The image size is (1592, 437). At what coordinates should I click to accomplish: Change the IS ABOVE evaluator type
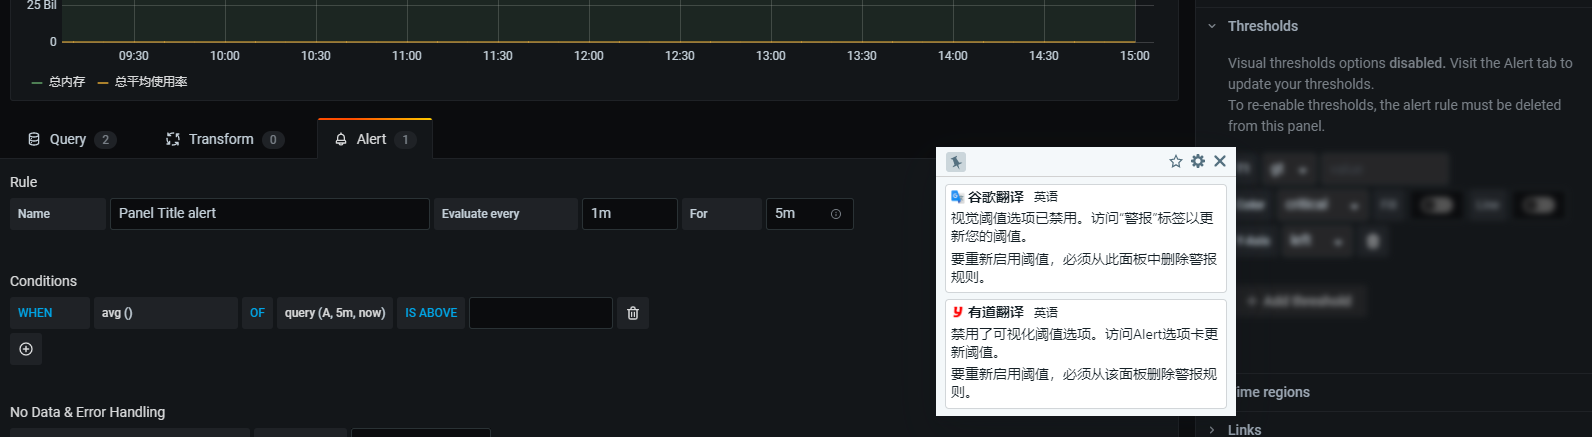coord(431,313)
